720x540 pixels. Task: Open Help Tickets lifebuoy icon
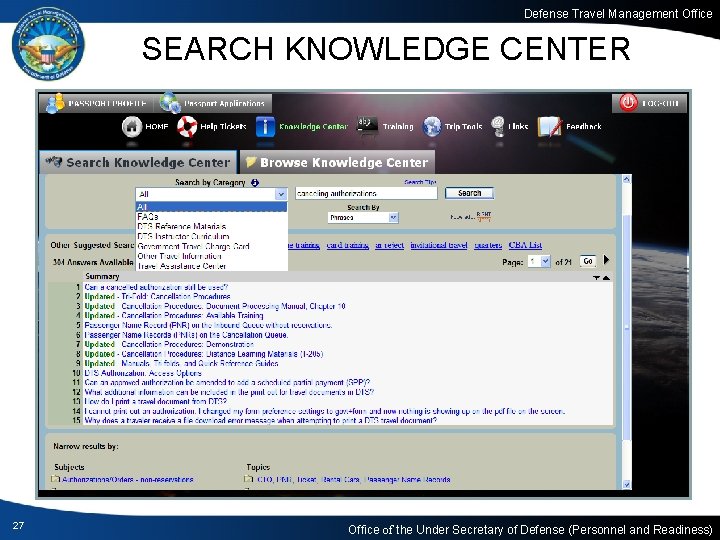click(x=187, y=126)
